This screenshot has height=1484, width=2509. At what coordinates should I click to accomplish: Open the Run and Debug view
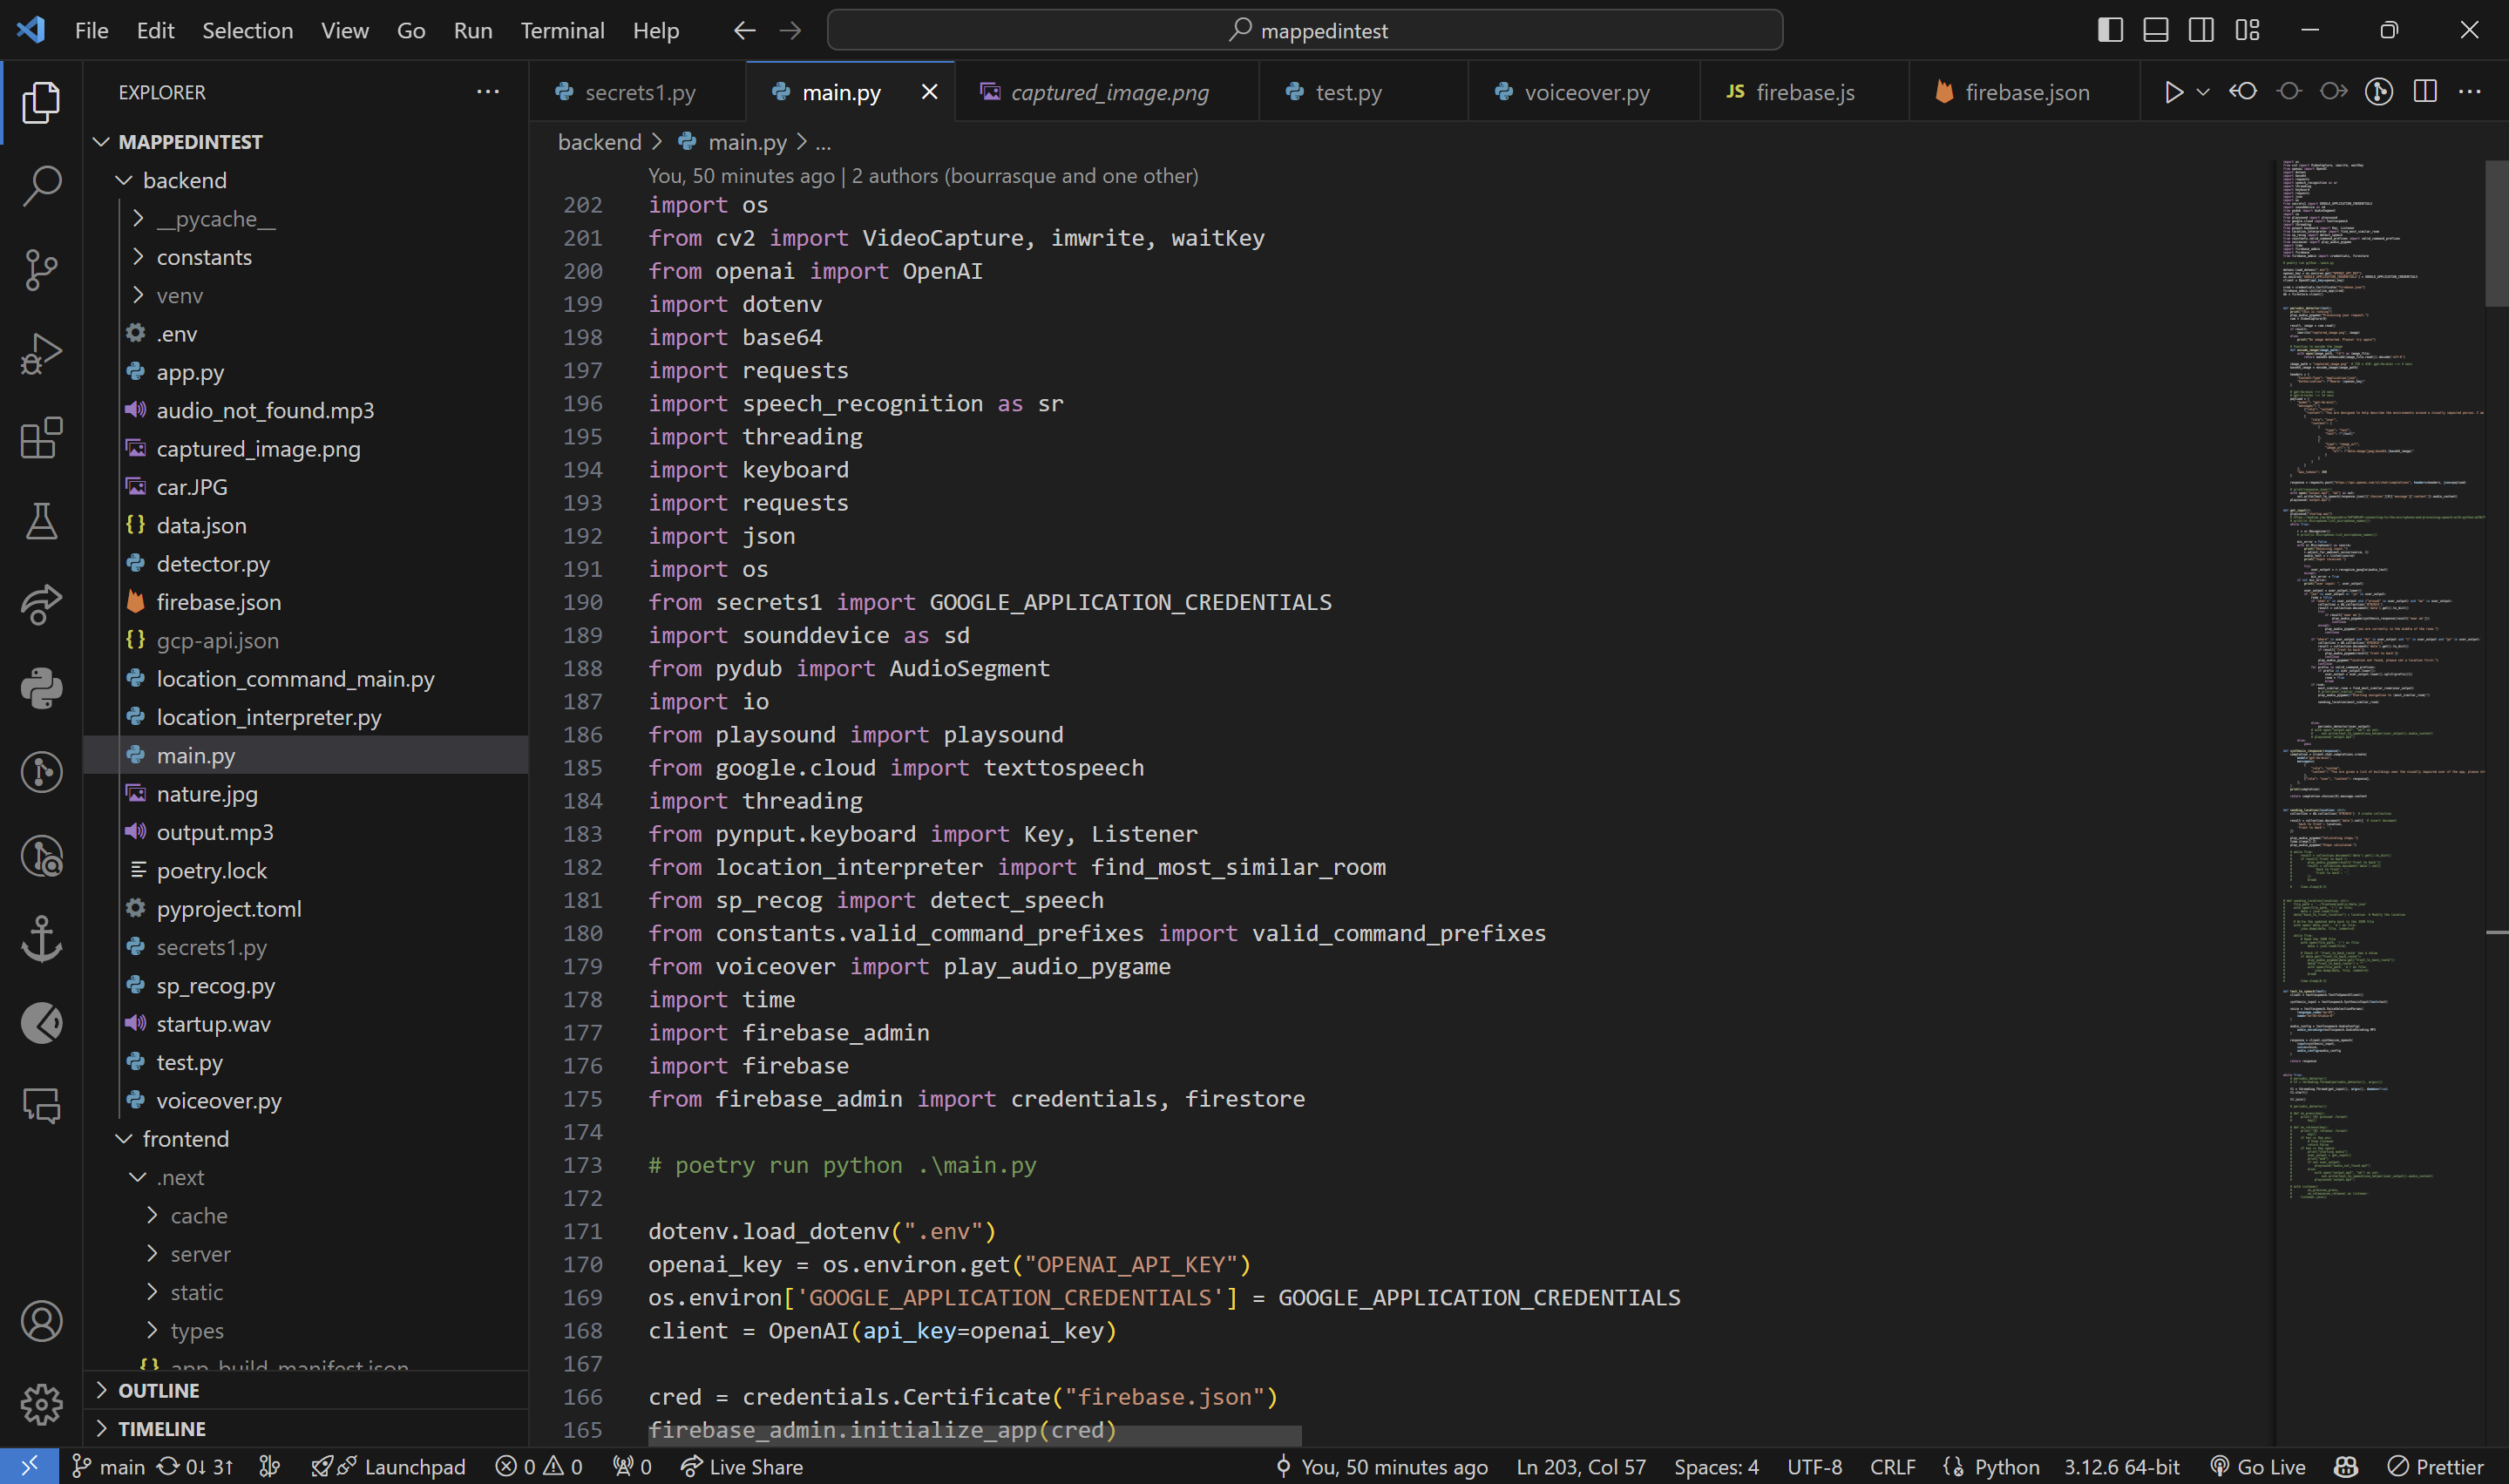(41, 353)
